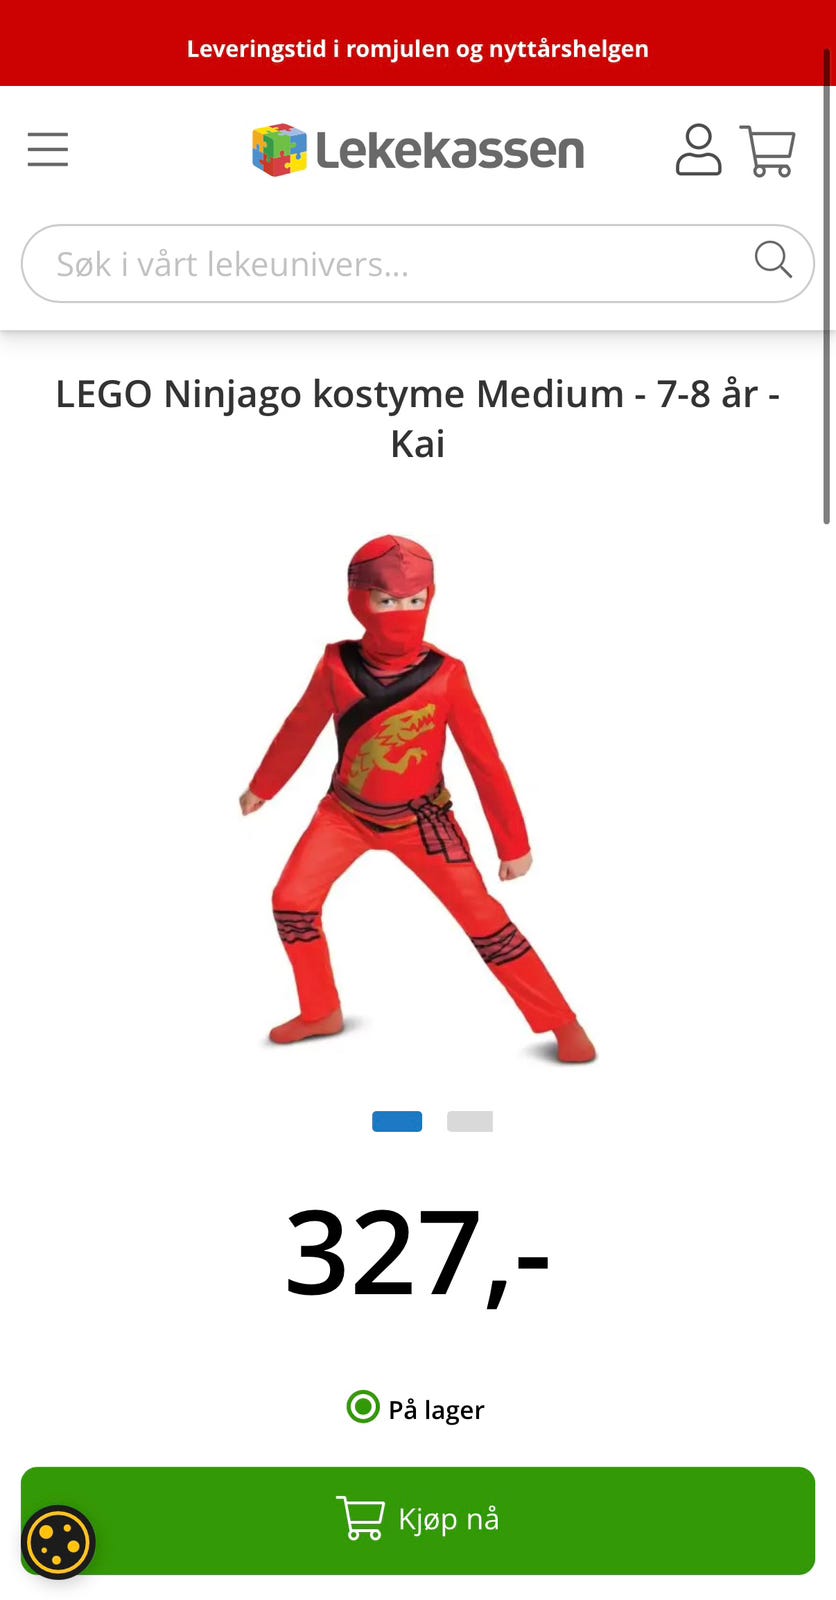
Task: Click the LEGO Ninjago kostyme product title
Action: [x=418, y=418]
